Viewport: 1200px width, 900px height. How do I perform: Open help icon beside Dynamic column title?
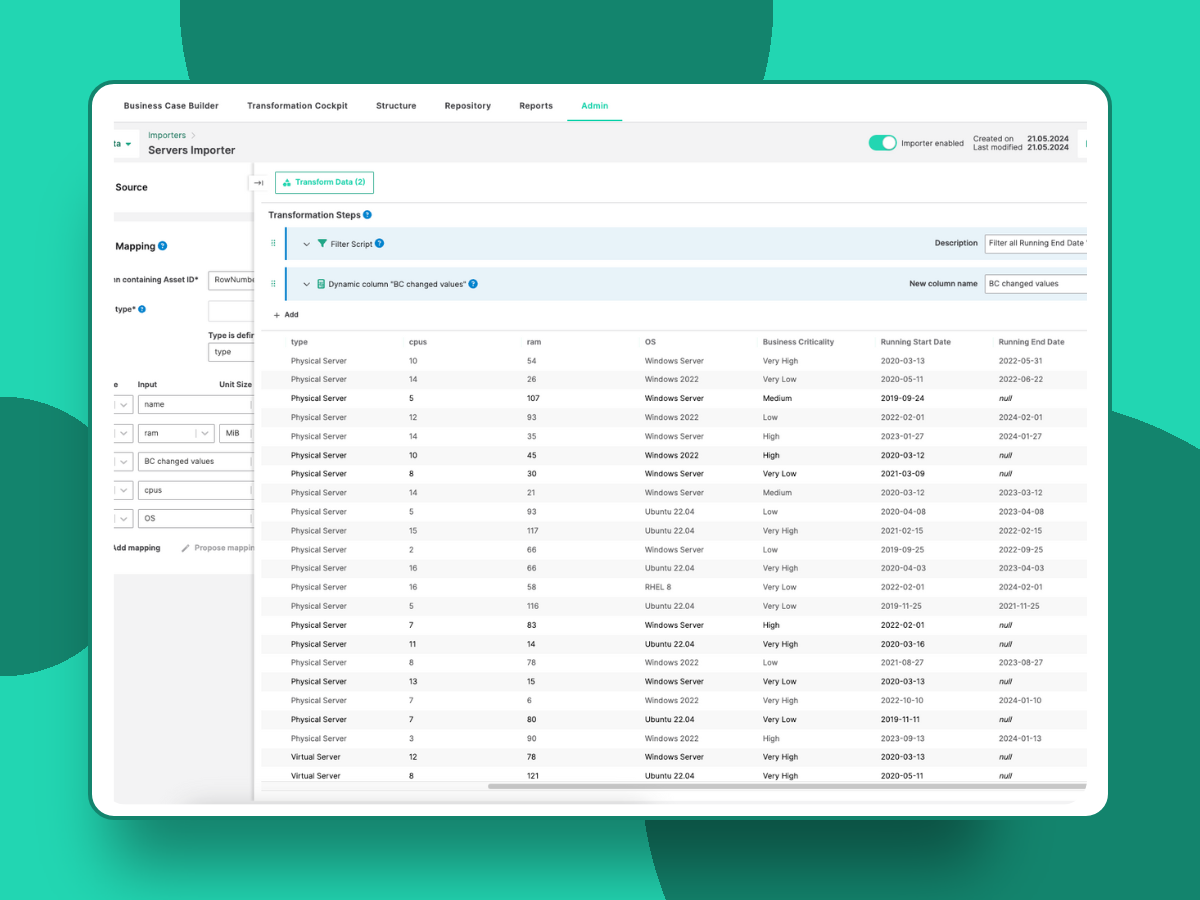(x=473, y=284)
